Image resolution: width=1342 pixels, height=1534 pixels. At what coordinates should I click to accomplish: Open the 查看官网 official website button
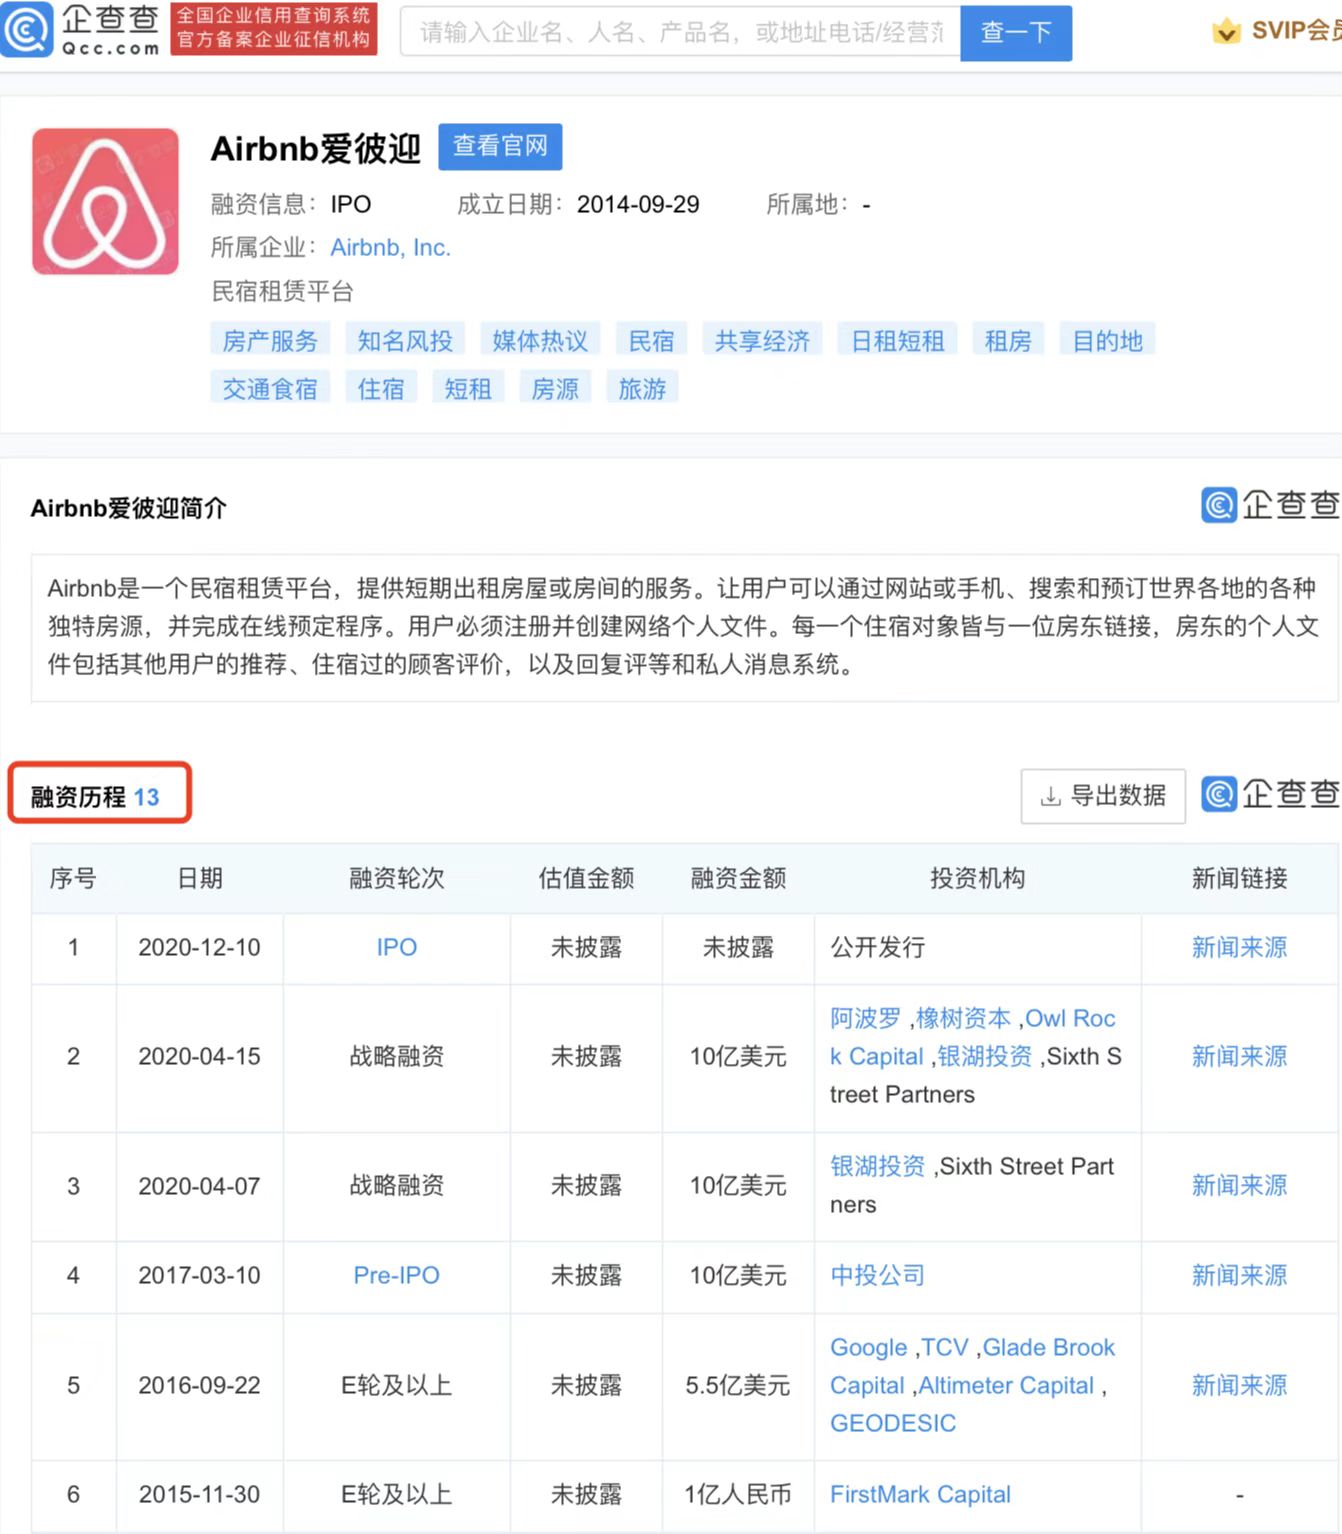click(x=500, y=147)
